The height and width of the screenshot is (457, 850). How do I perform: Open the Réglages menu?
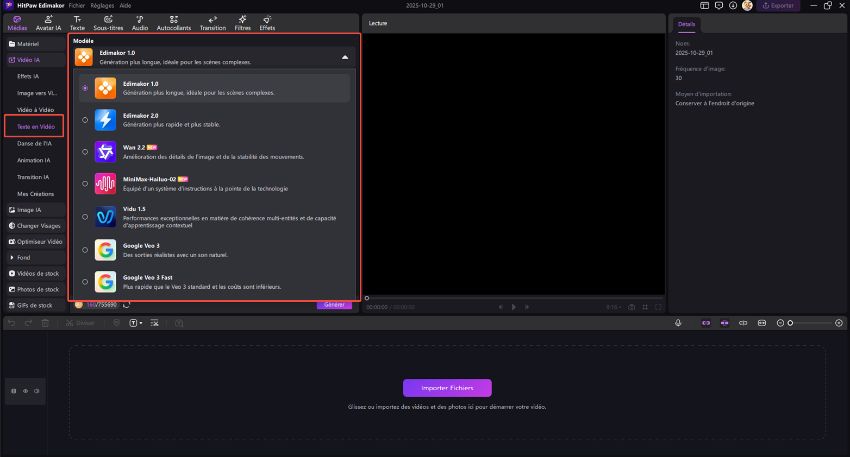(x=102, y=5)
